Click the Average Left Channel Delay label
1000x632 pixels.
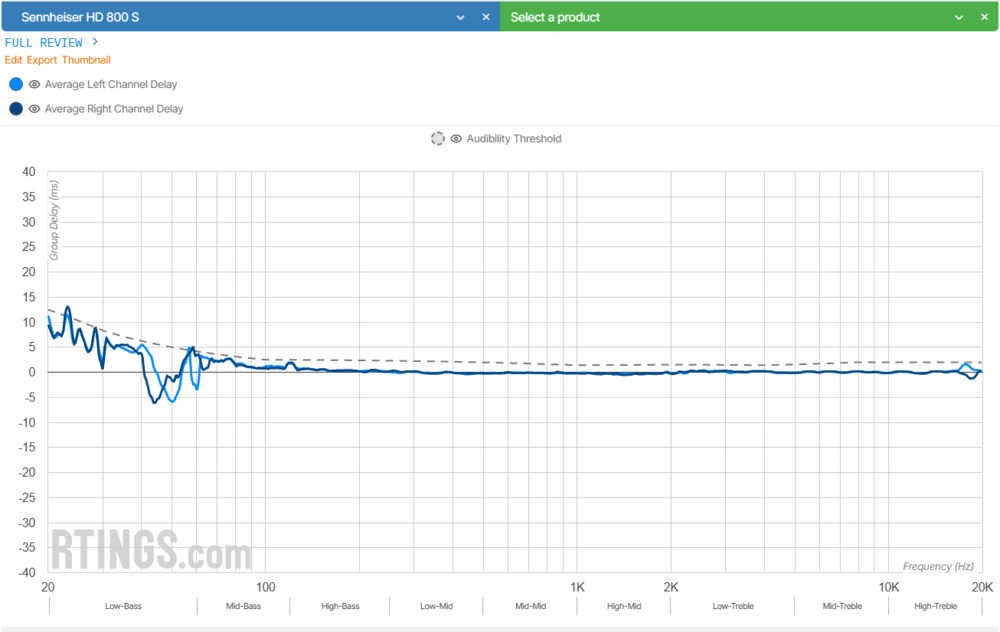point(111,85)
